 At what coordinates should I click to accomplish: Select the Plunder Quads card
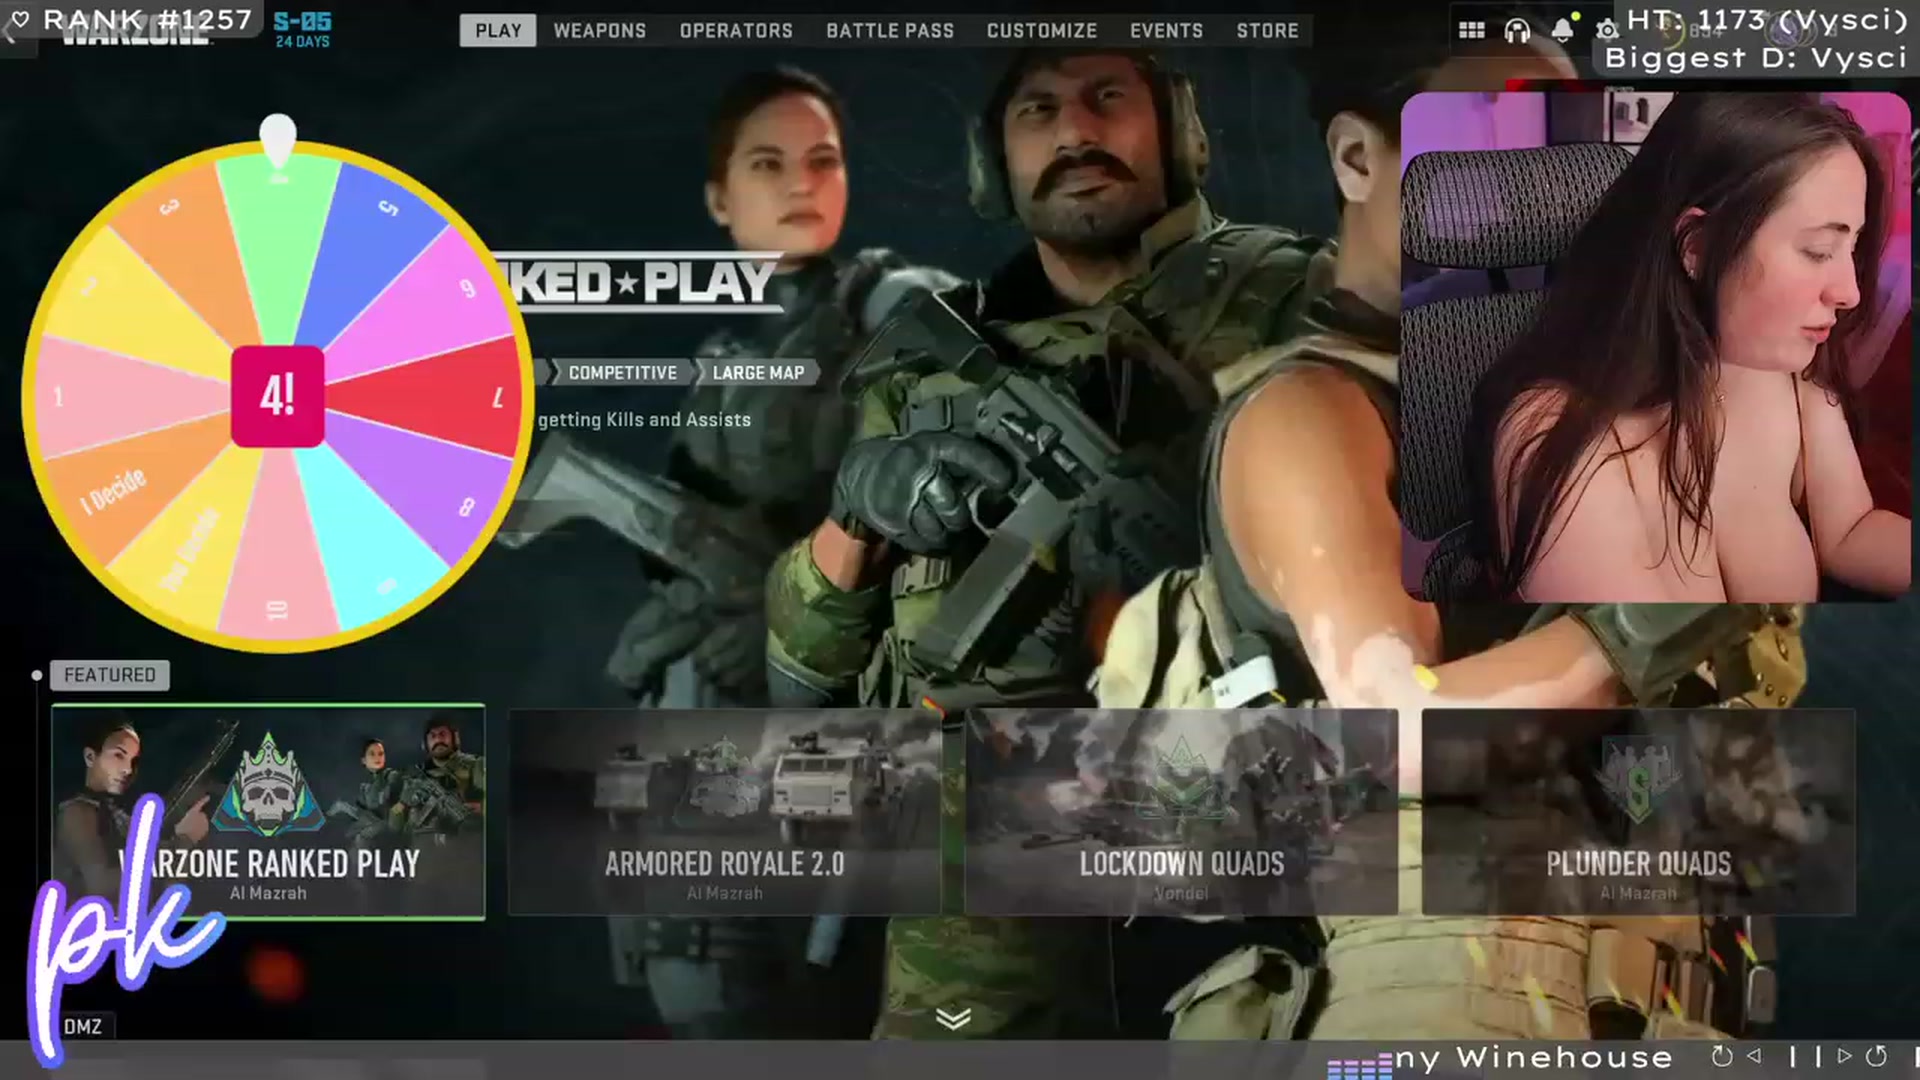point(1638,812)
